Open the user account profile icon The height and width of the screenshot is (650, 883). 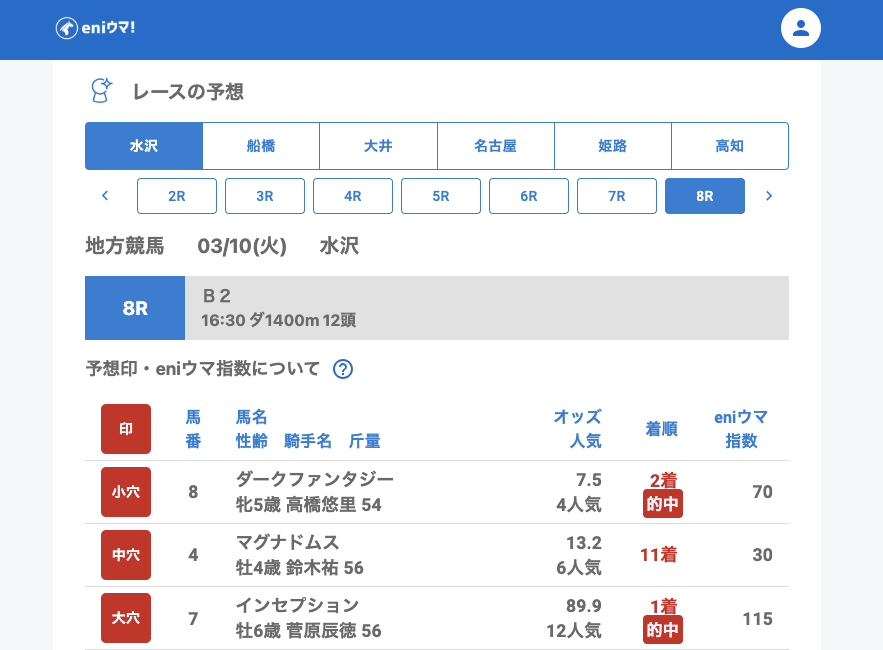(800, 28)
